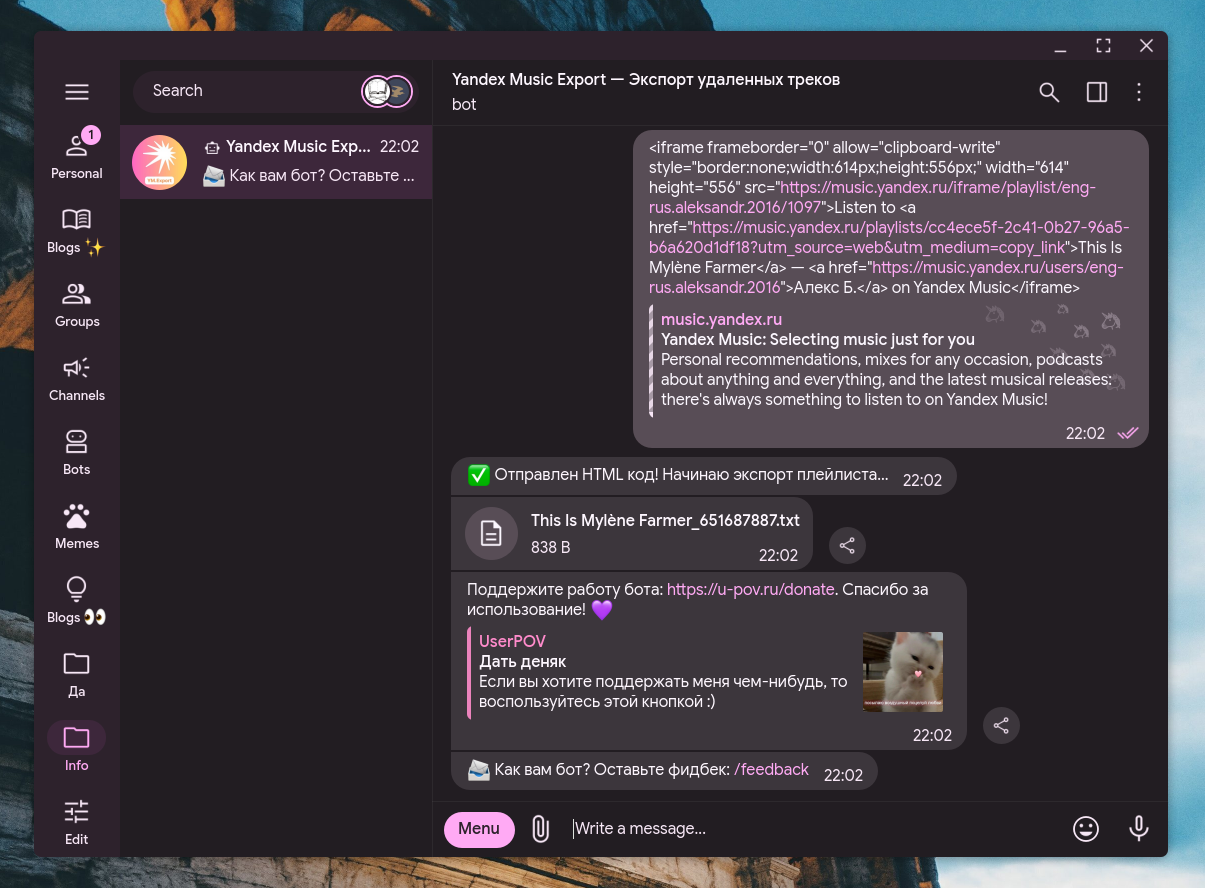
Task: Open the emoji picker
Action: click(1085, 828)
